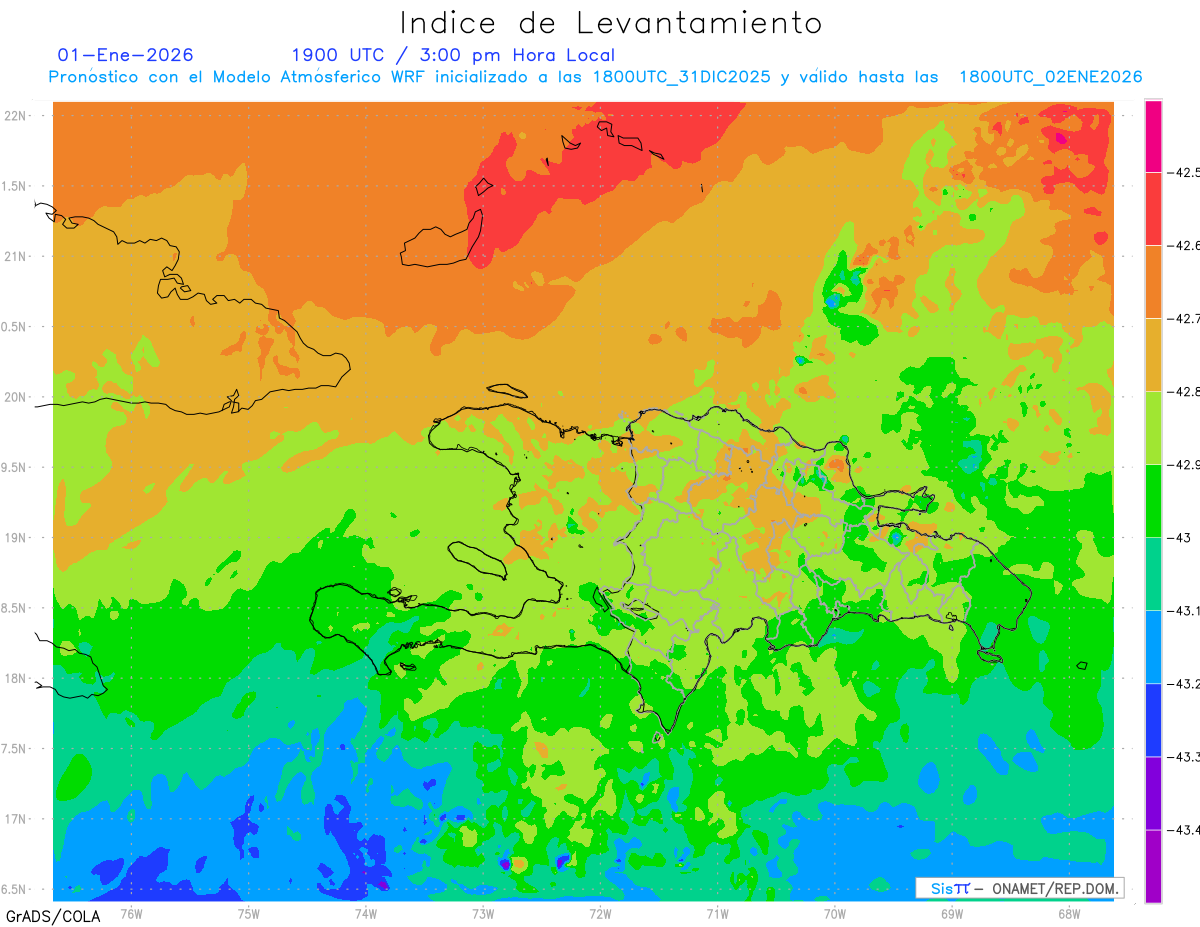Click the color bar value "-43.4"
The image size is (1200, 927).
click(x=1185, y=830)
